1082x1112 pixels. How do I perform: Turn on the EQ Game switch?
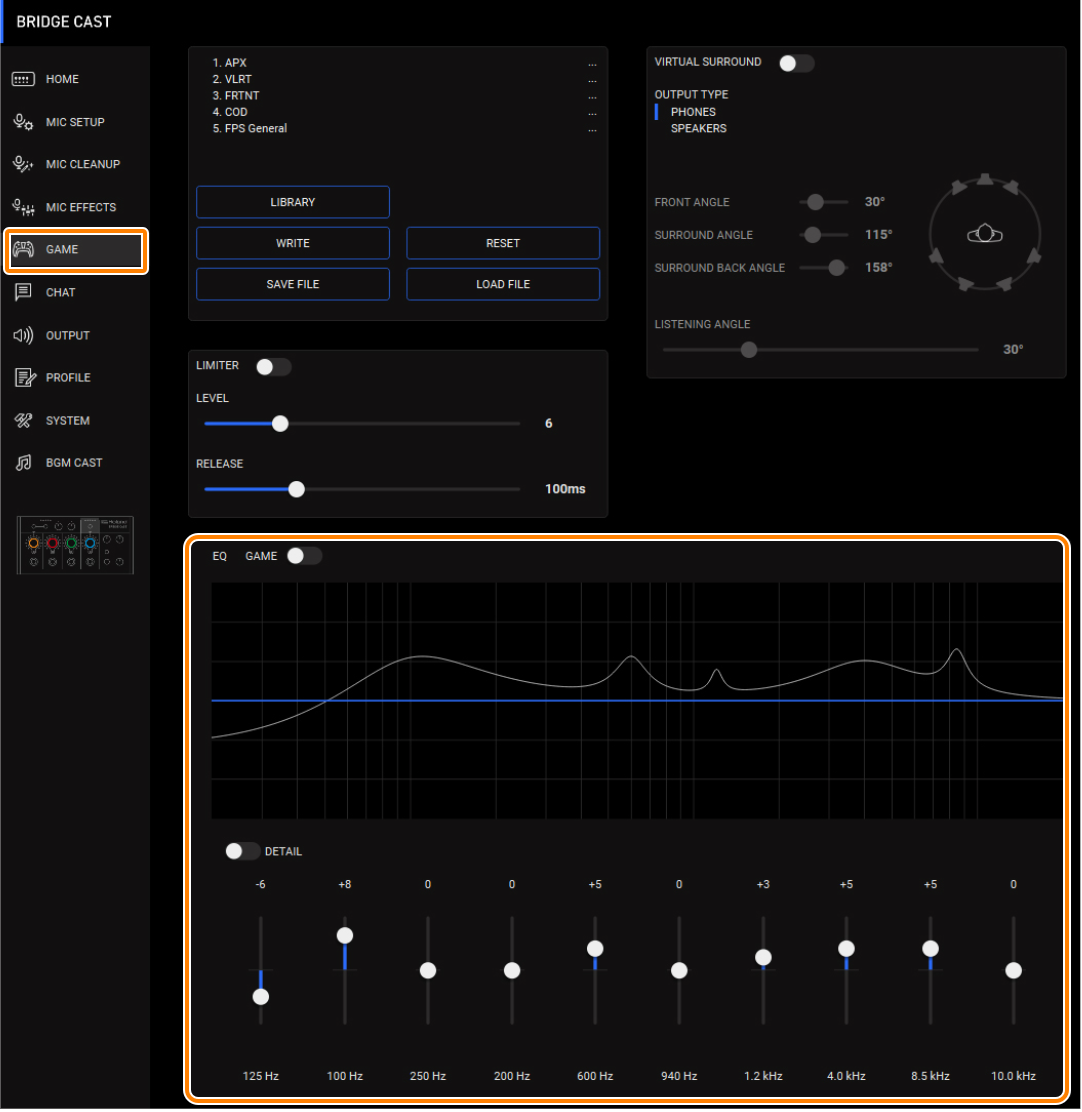point(304,556)
